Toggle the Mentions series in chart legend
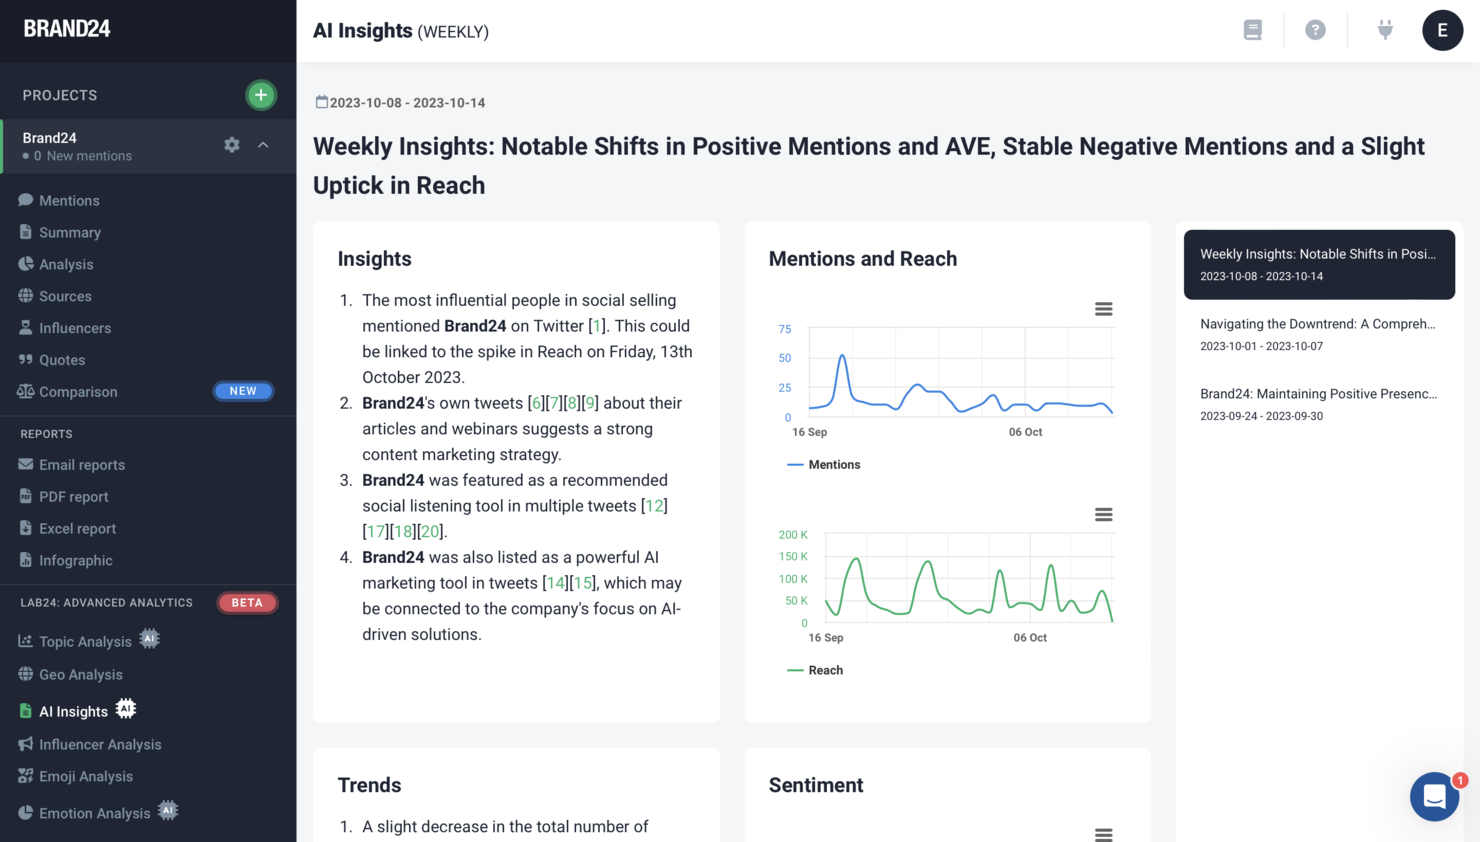 pos(824,463)
